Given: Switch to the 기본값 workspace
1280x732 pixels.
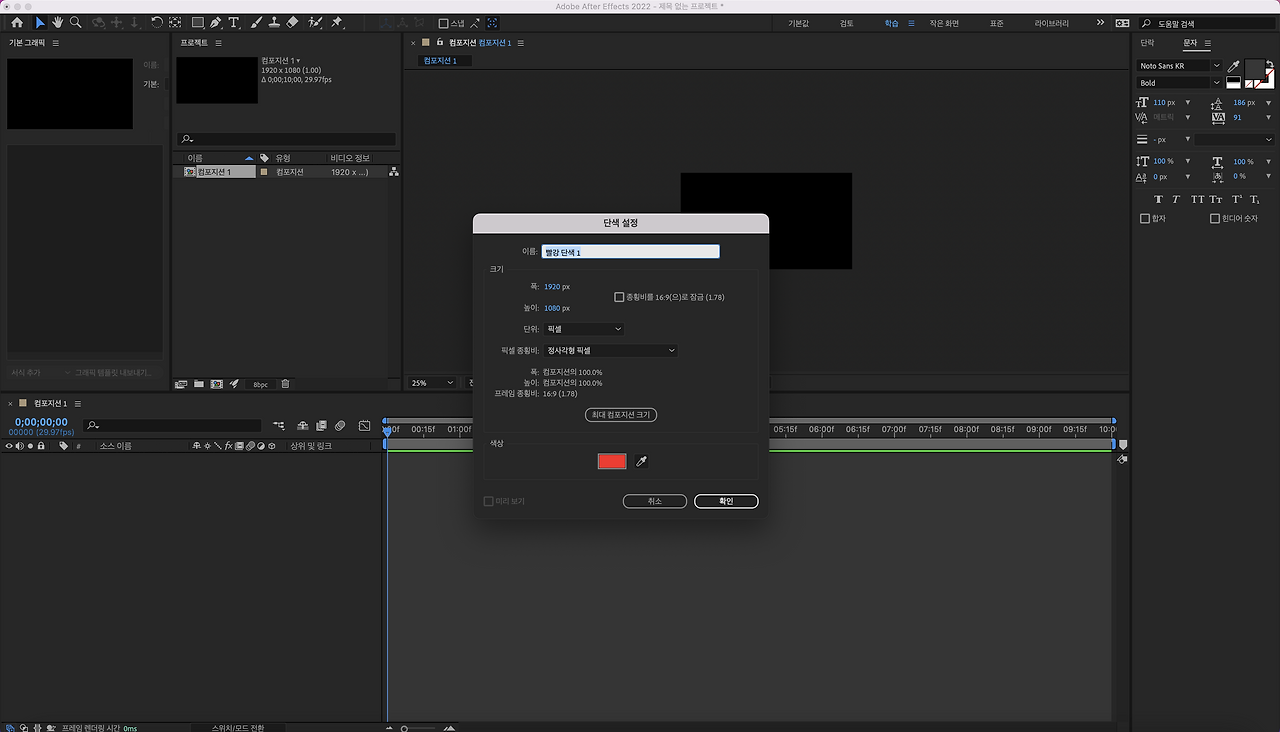Looking at the screenshot, I should [x=799, y=23].
